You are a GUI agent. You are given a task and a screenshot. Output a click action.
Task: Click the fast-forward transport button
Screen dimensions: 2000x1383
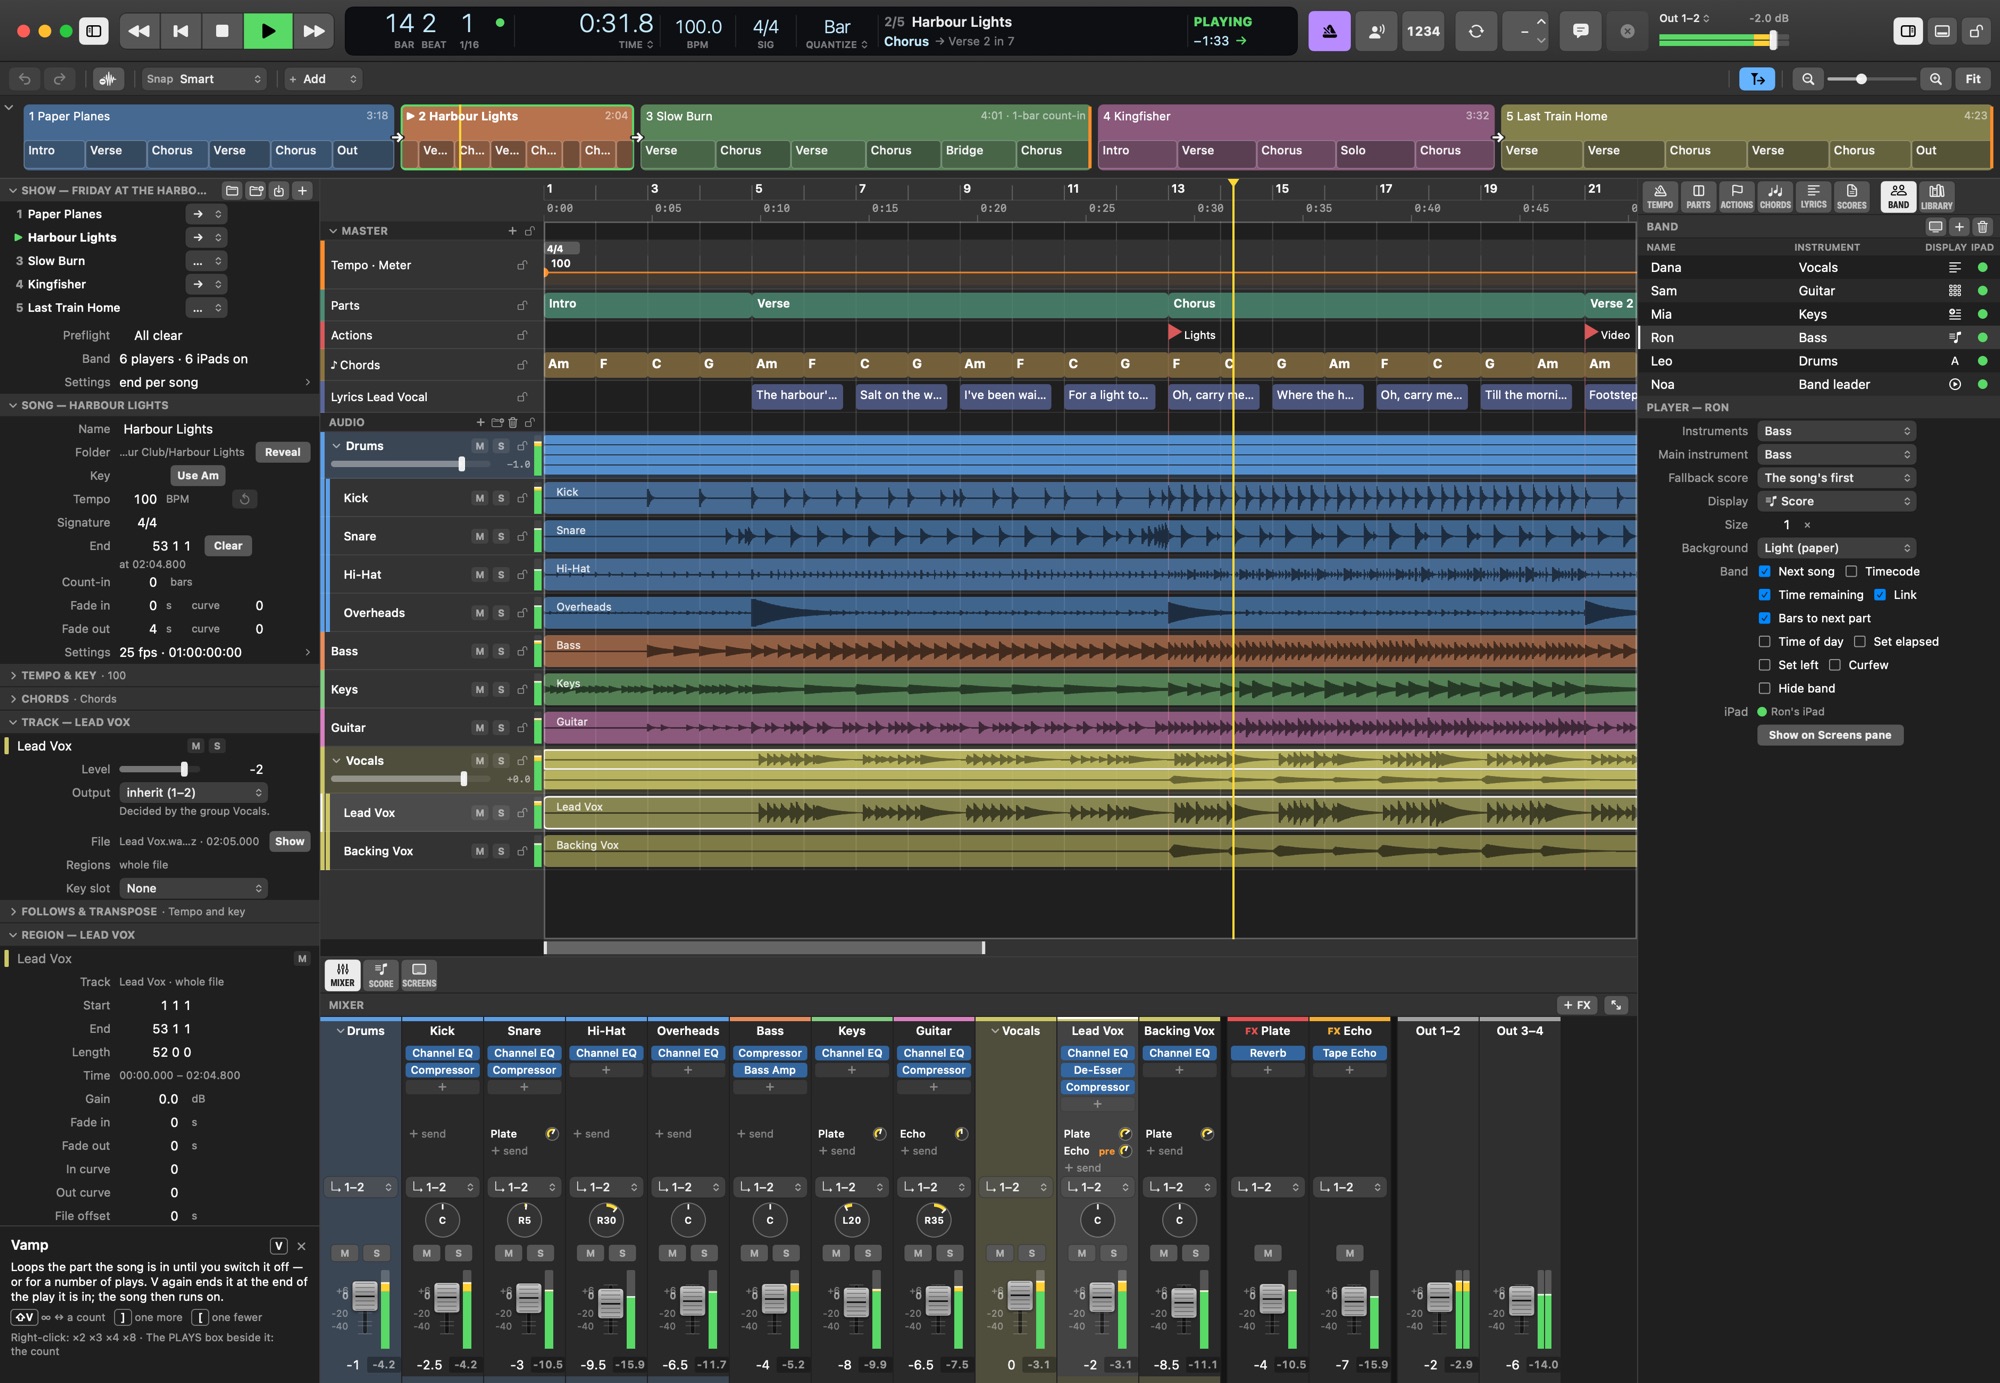(x=314, y=31)
